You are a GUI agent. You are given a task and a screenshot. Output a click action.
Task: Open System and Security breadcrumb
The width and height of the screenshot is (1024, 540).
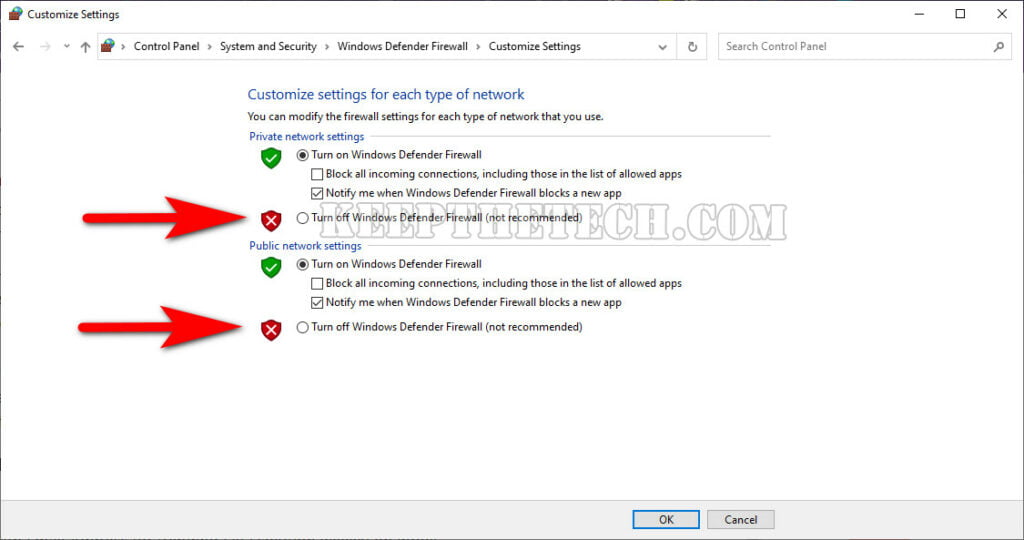268,46
